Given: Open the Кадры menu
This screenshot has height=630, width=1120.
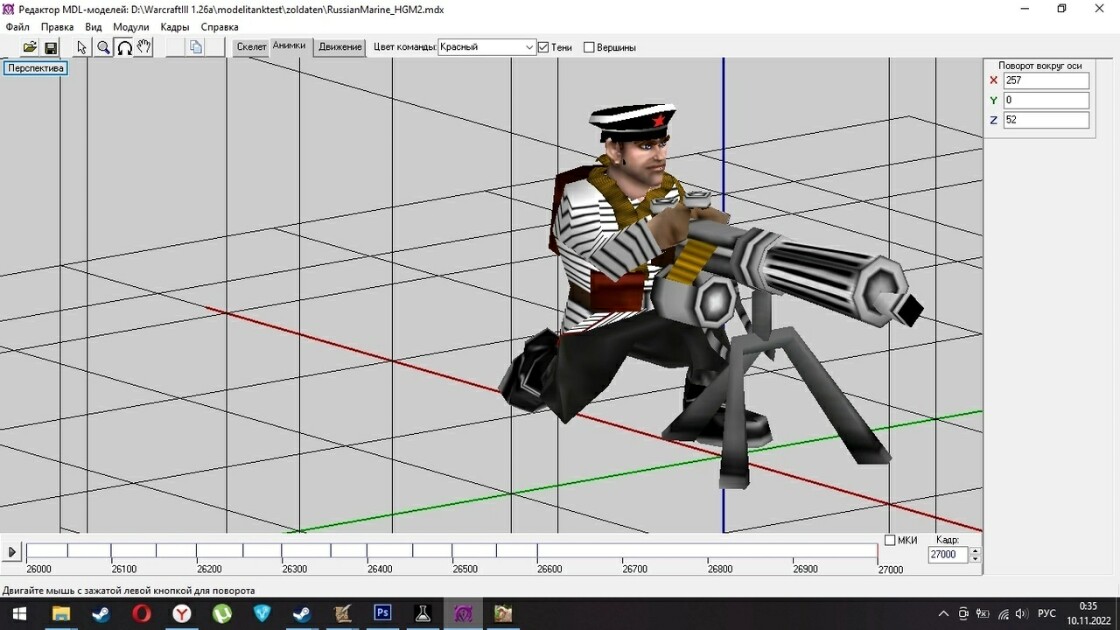Looking at the screenshot, I should [x=174, y=27].
